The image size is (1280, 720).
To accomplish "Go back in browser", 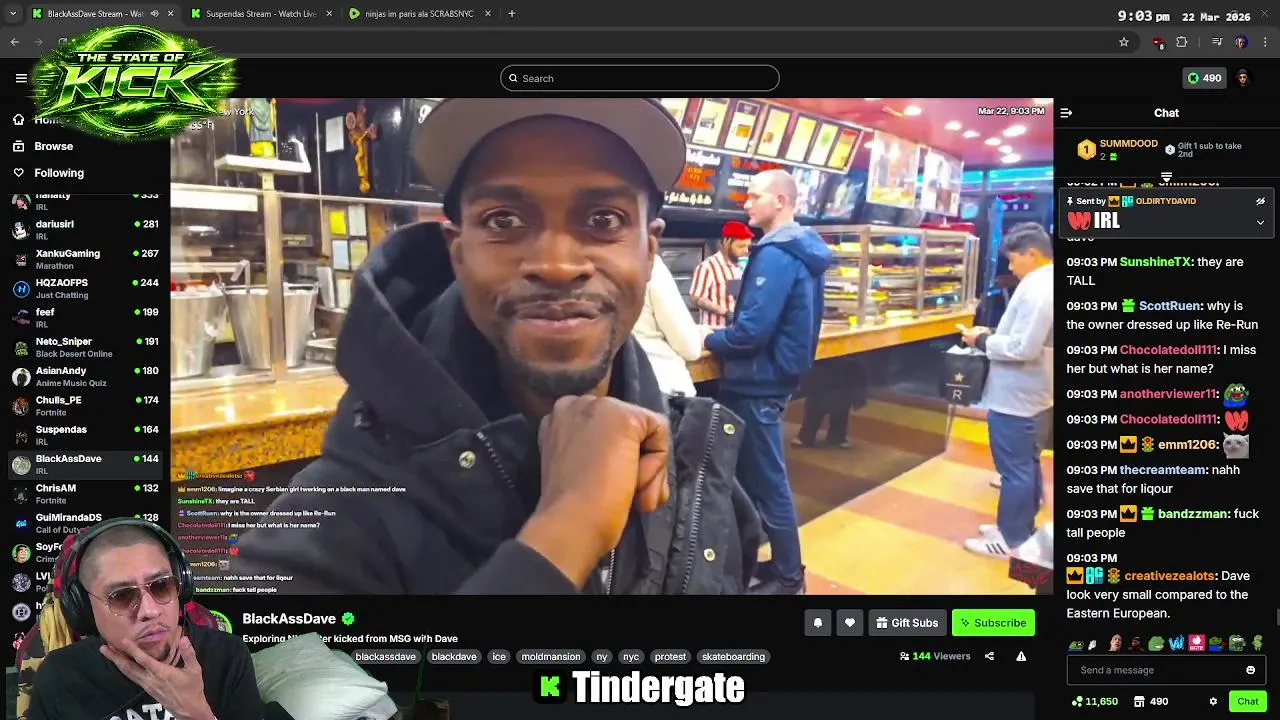I will (14, 42).
